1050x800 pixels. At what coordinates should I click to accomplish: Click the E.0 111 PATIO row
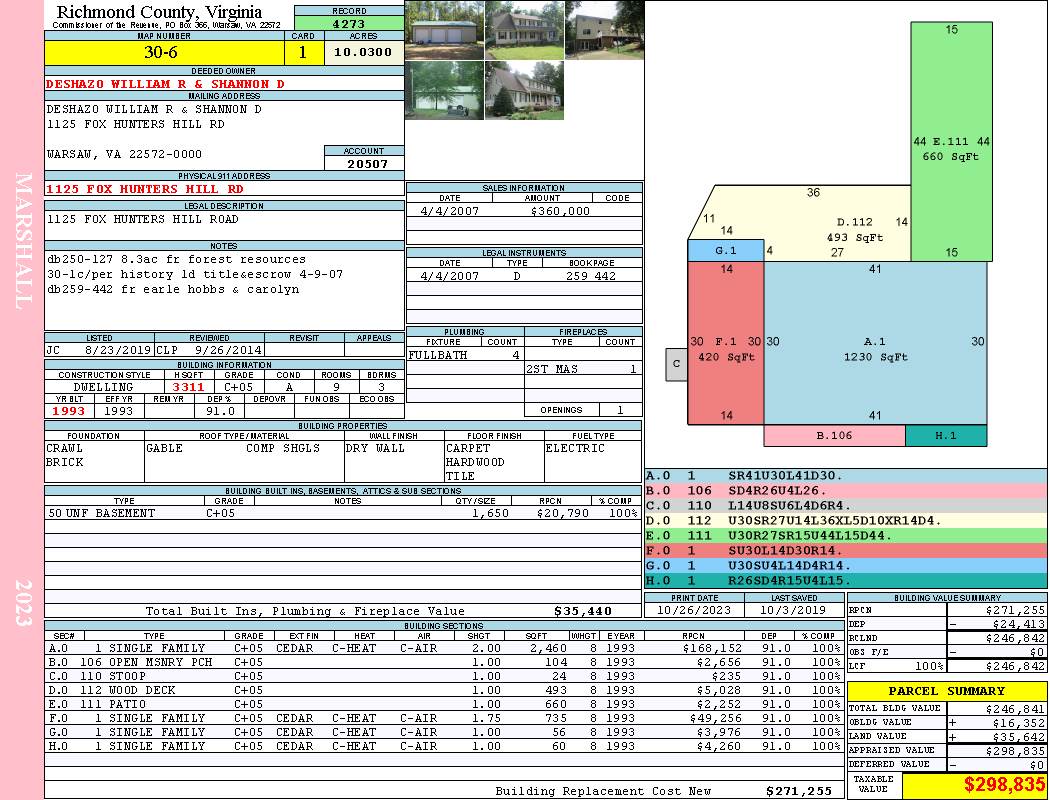point(445,704)
